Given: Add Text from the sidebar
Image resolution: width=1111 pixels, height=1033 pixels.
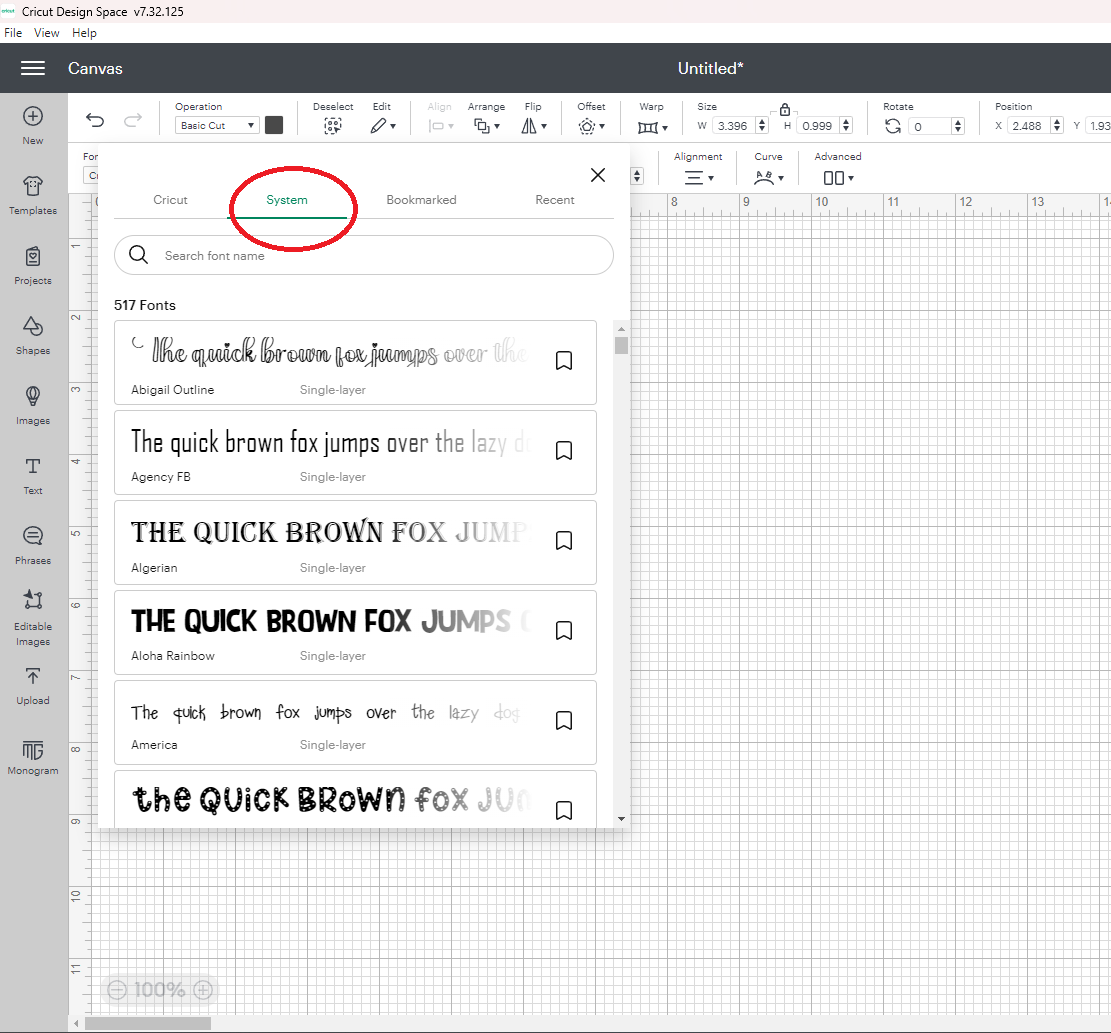Looking at the screenshot, I should coord(33,476).
